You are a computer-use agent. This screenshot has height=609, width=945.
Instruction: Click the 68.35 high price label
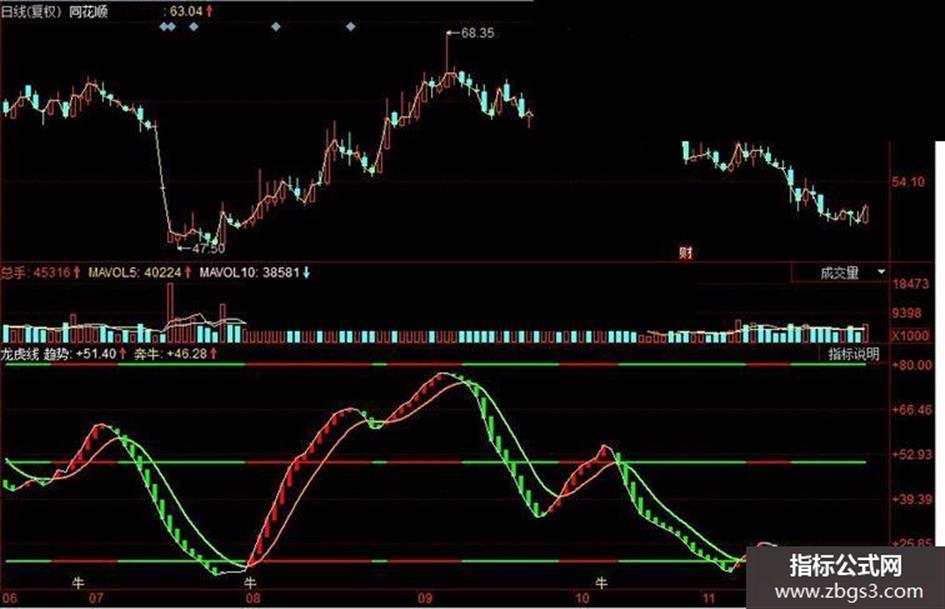click(477, 33)
